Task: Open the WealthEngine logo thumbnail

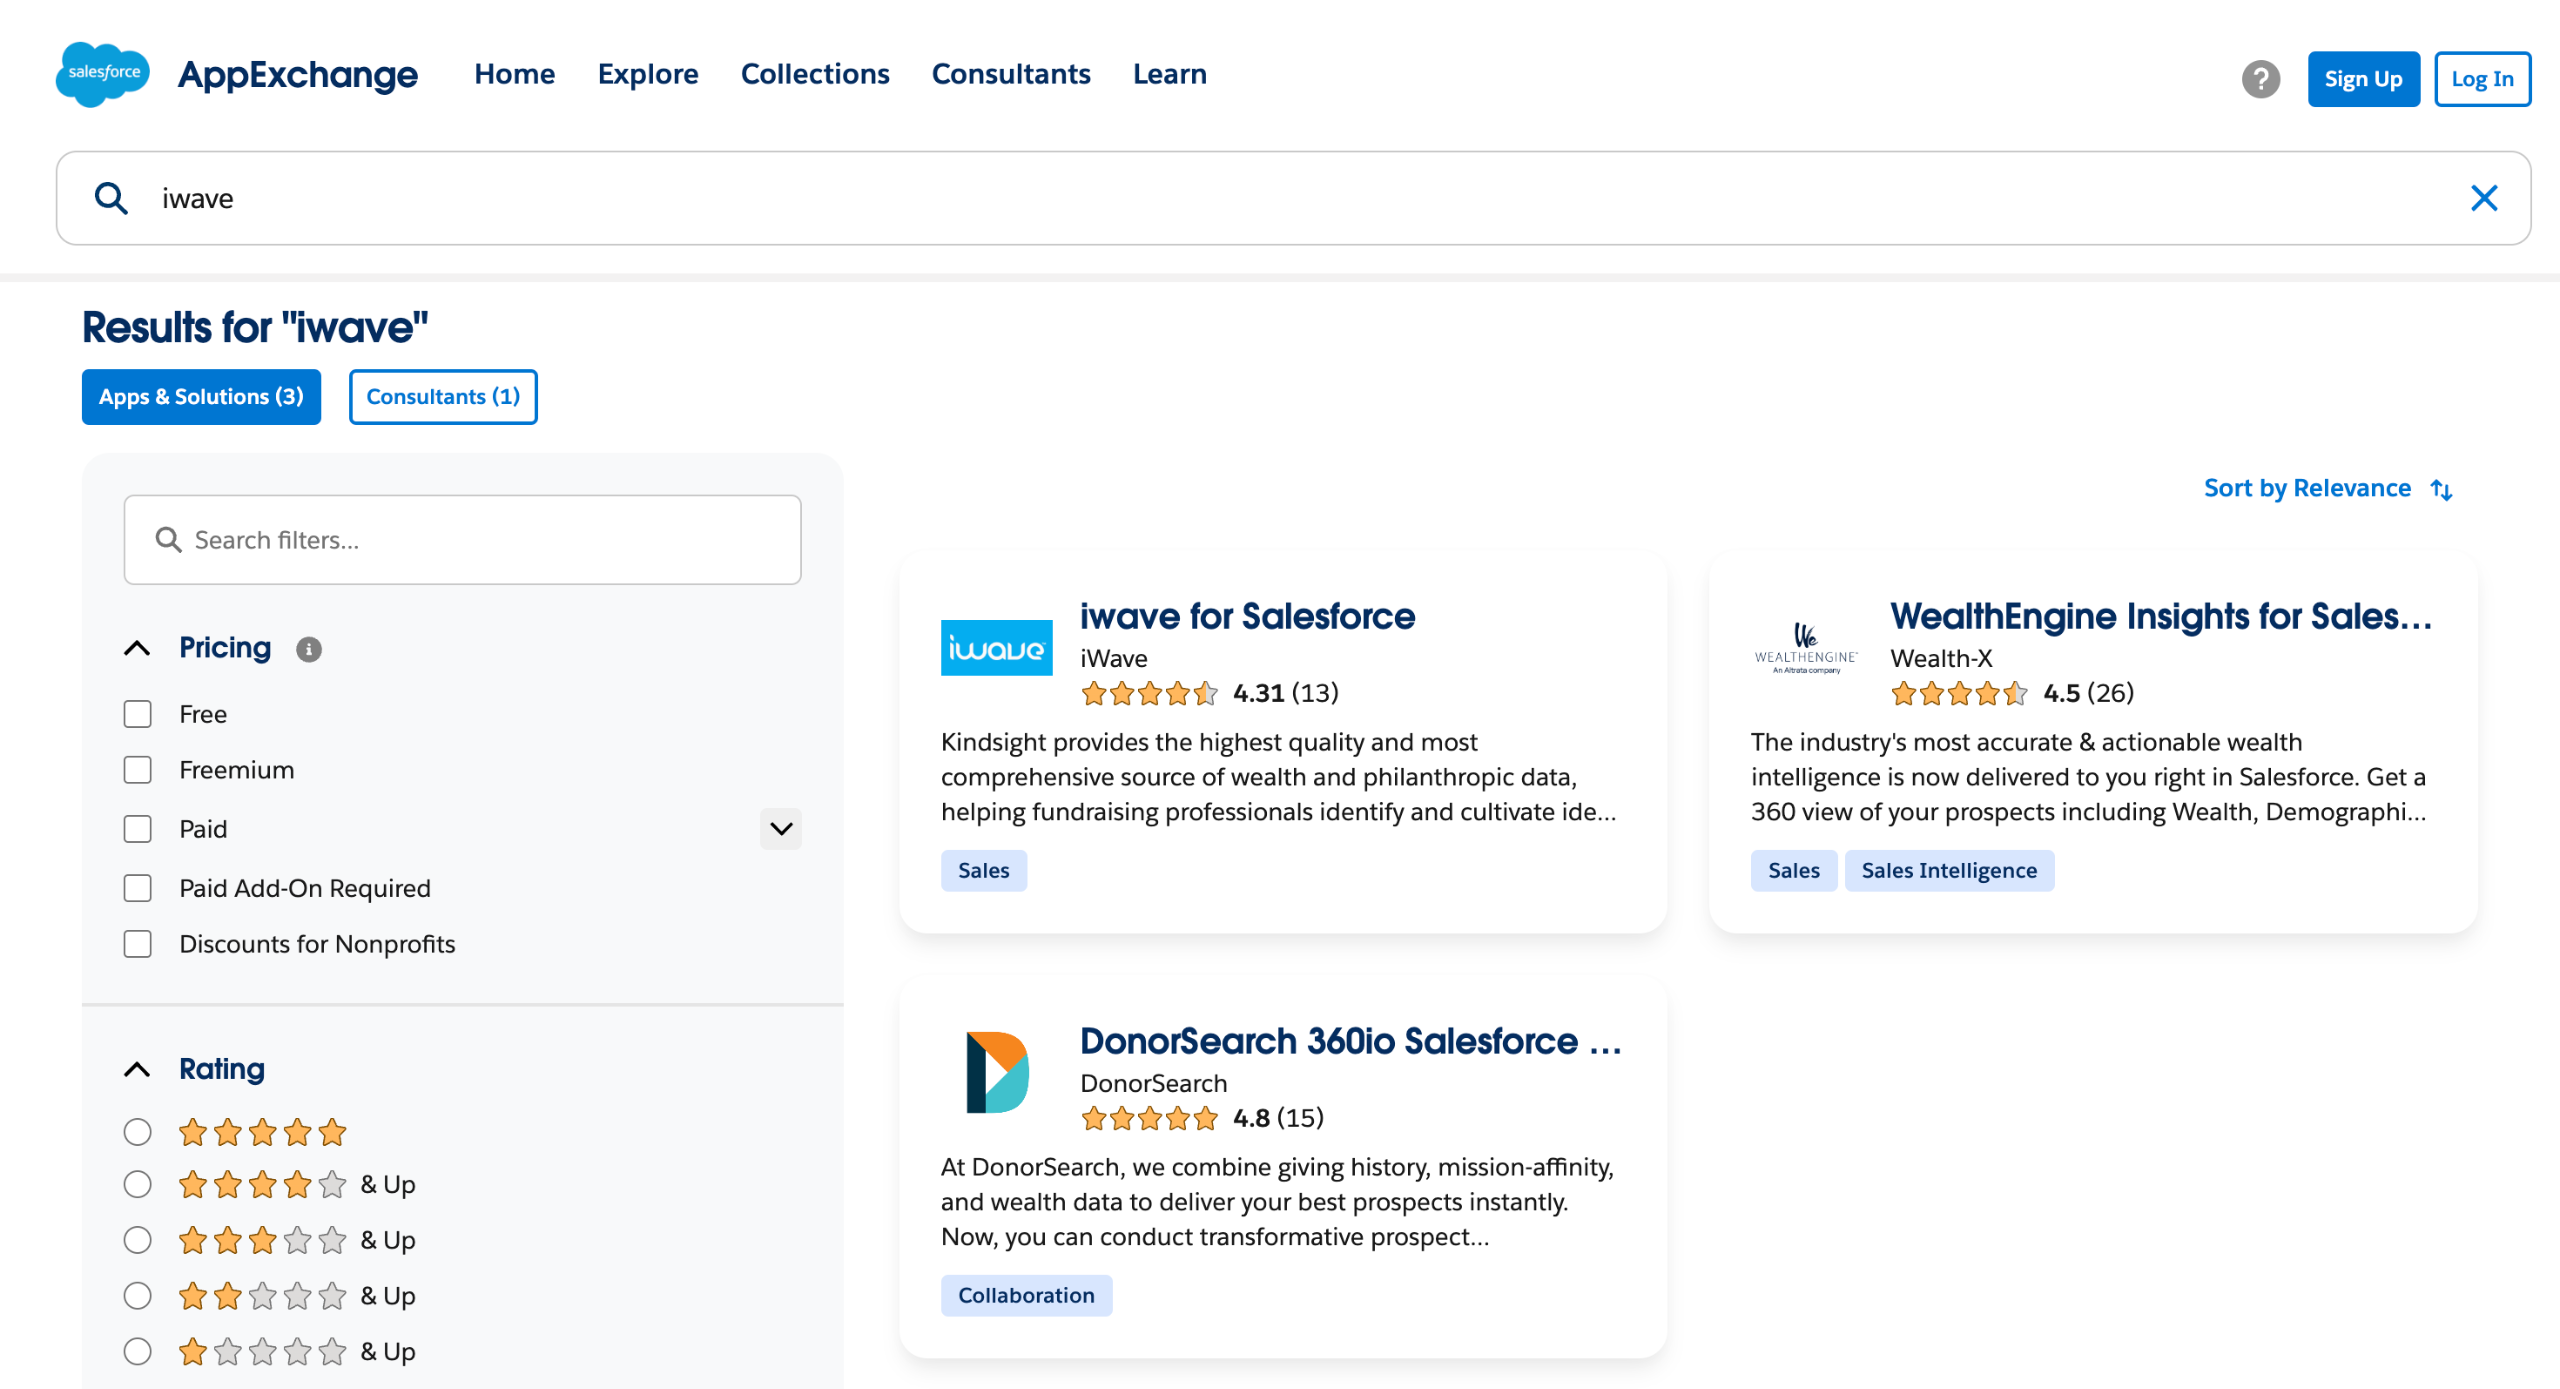Action: coord(1806,648)
